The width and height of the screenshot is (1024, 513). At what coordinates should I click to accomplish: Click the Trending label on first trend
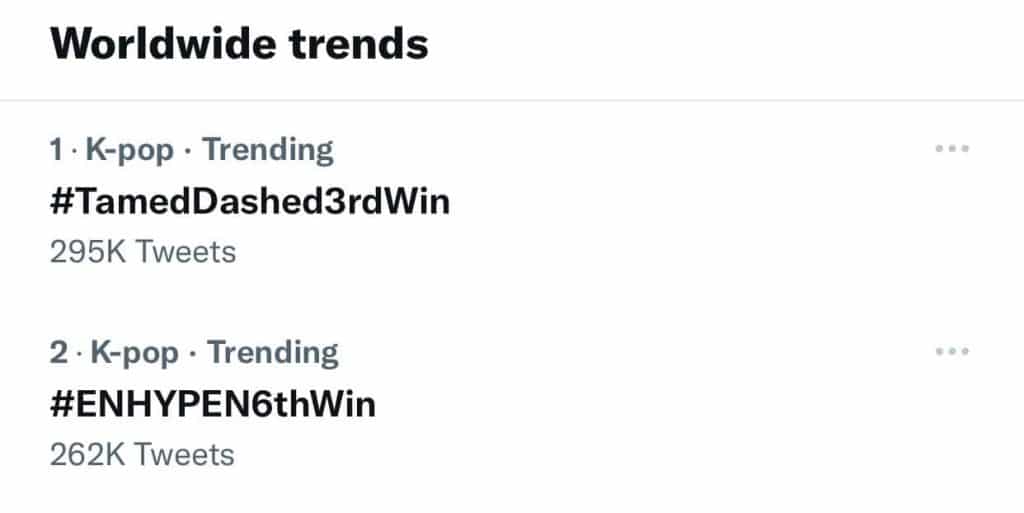click(268, 150)
